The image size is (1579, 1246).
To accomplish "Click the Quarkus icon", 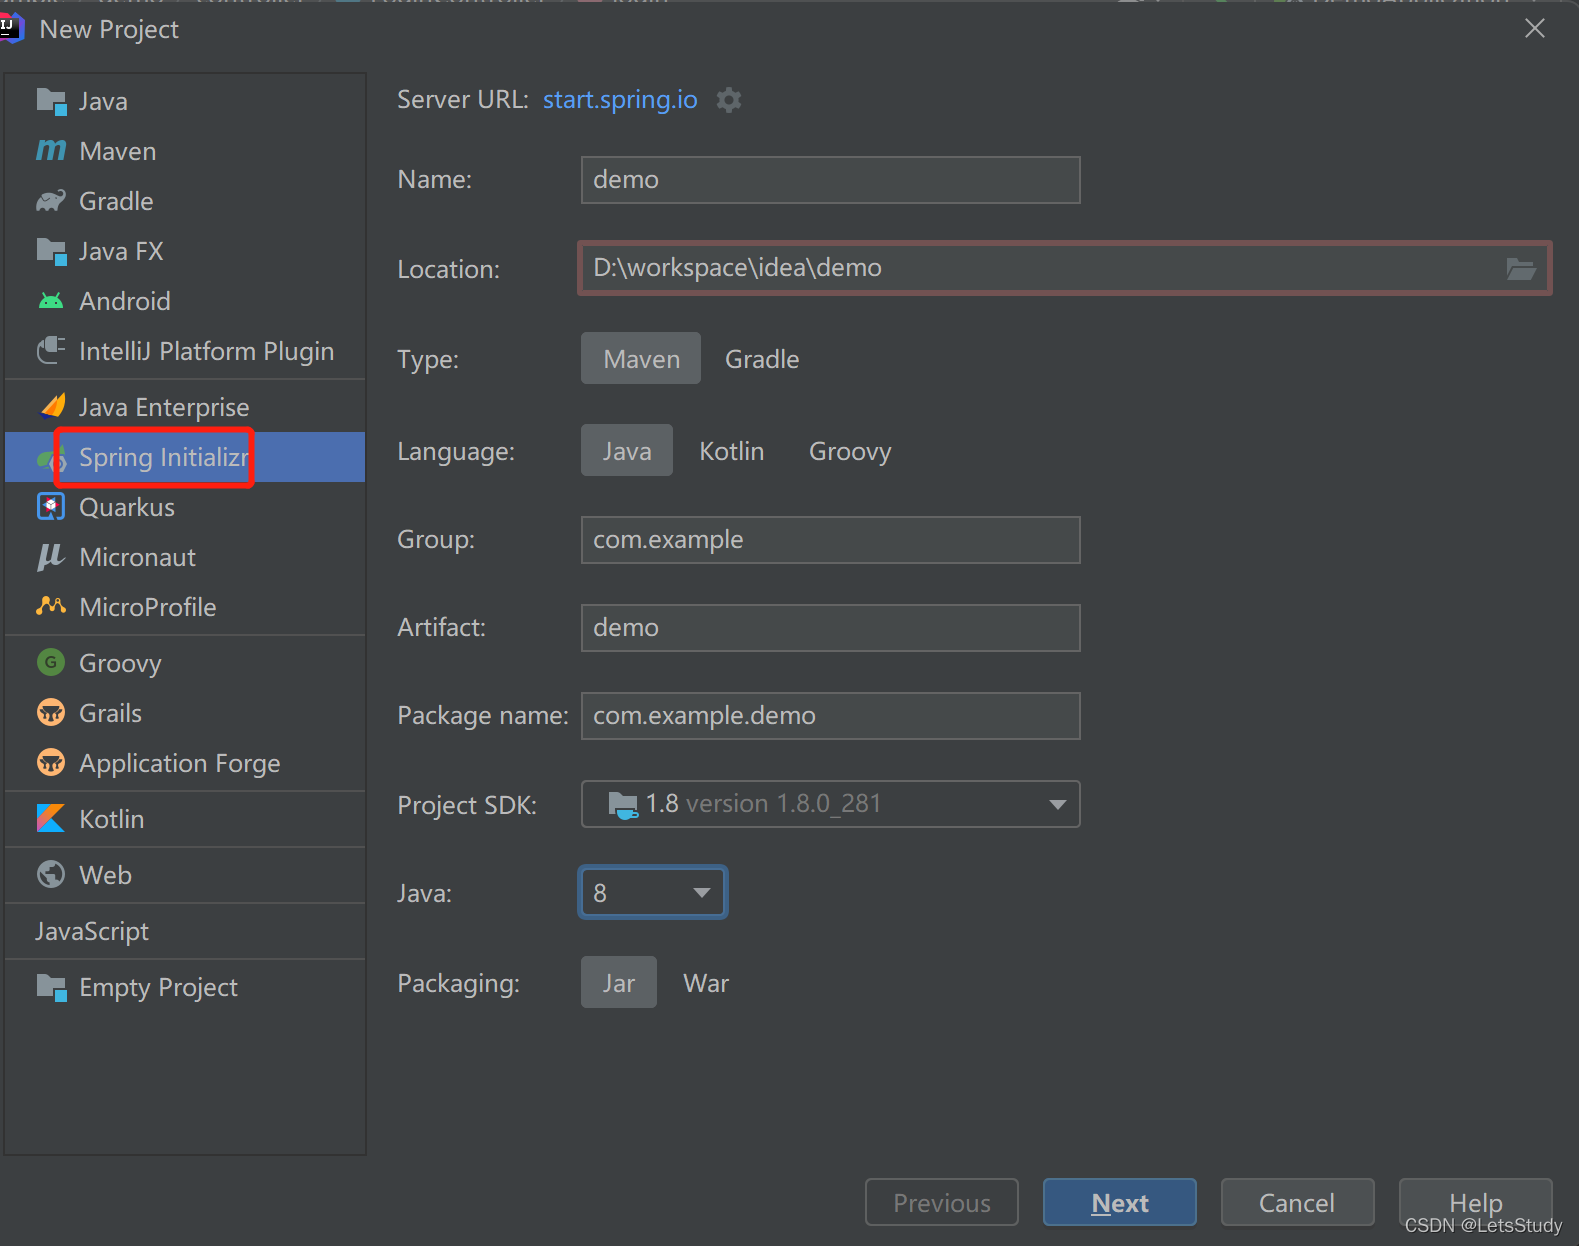I will pyautogui.click(x=51, y=507).
